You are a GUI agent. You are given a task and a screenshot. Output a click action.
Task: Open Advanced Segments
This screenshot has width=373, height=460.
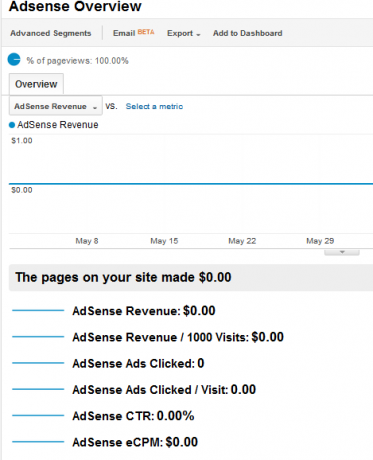[51, 33]
